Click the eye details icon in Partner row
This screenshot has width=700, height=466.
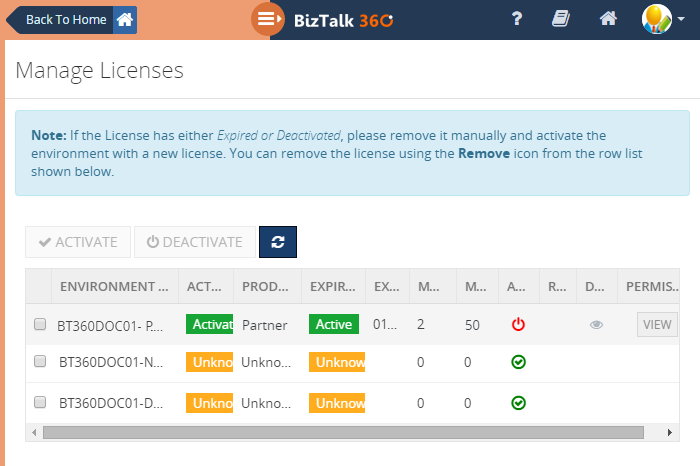596,325
